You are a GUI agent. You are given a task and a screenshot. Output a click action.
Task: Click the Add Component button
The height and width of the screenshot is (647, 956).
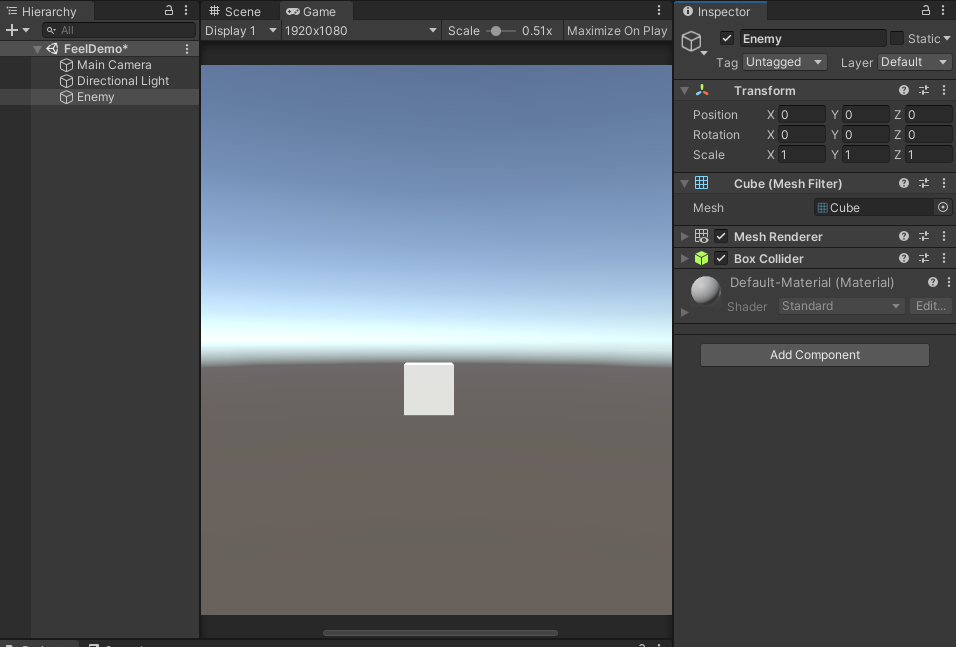click(x=814, y=354)
